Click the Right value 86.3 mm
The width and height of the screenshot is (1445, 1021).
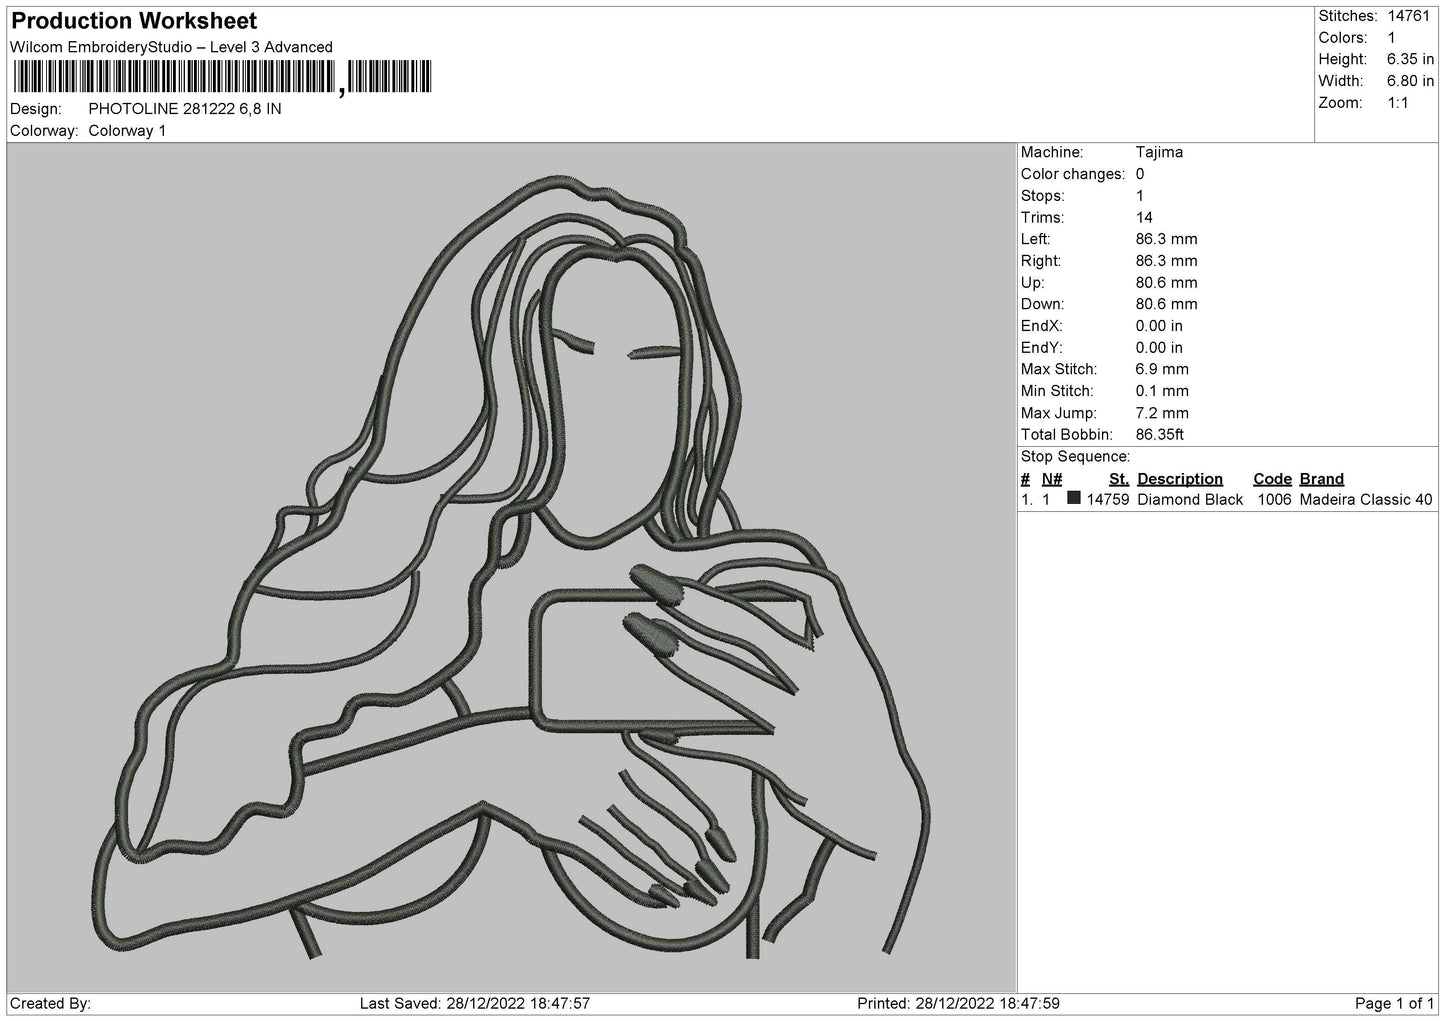(1166, 261)
